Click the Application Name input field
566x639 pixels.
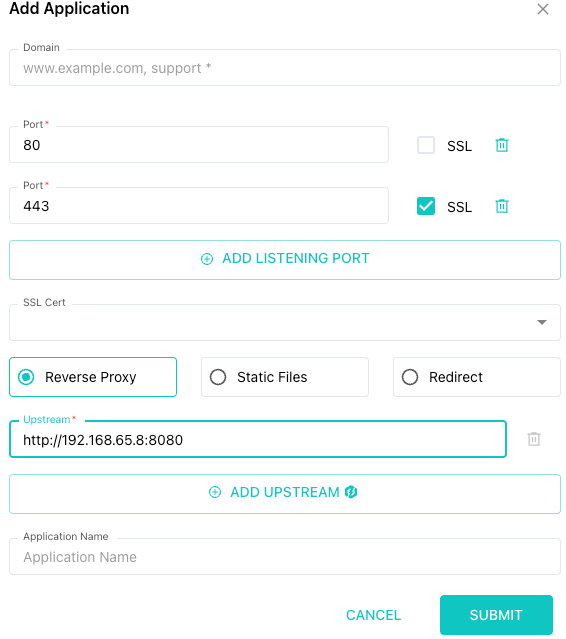285,557
